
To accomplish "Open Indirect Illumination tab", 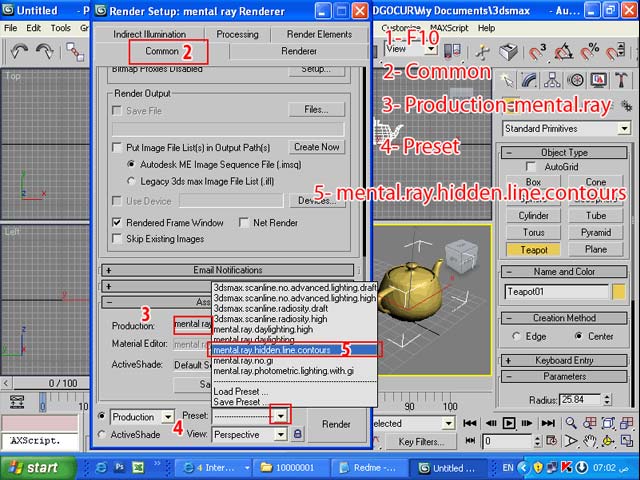I will tap(149, 34).
